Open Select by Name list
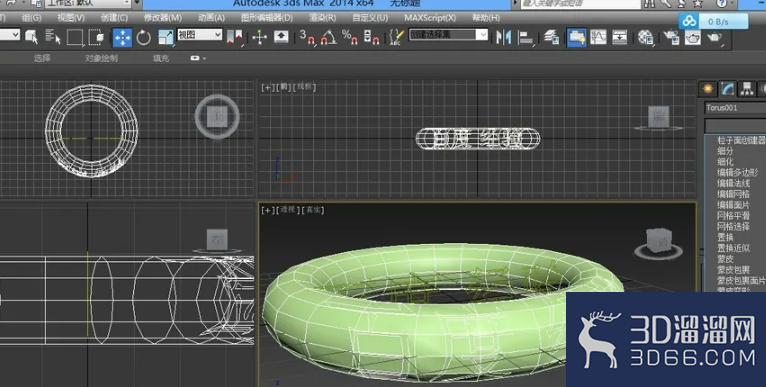This screenshot has width=766, height=387. [x=53, y=37]
